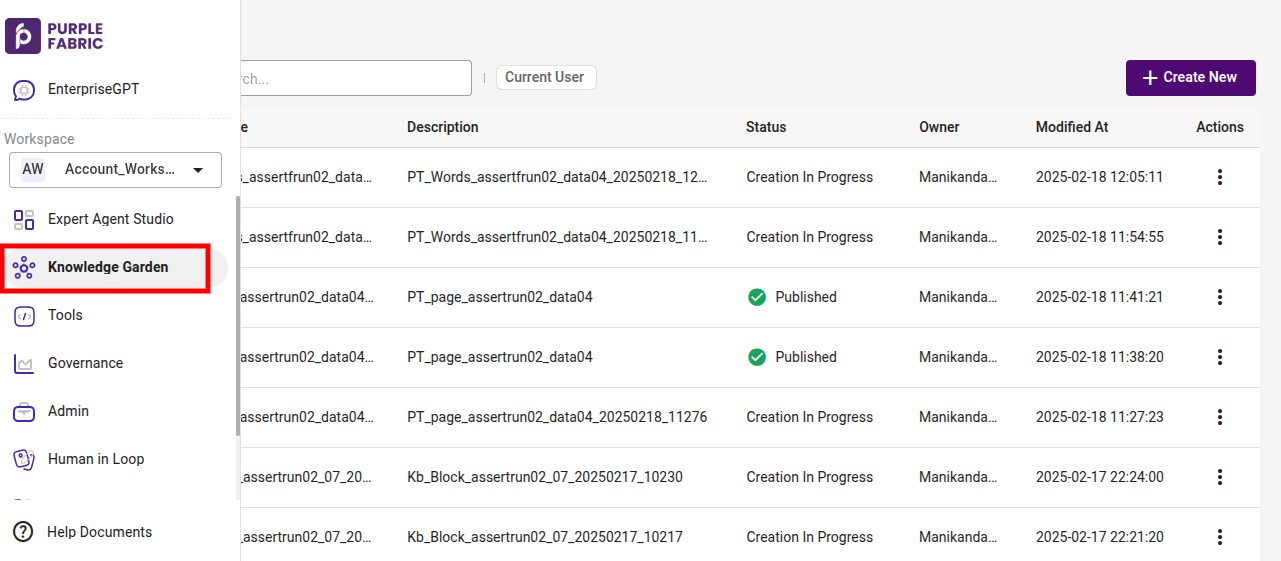
Task: Open EnterpriseGPT chat icon
Action: [x=24, y=90]
